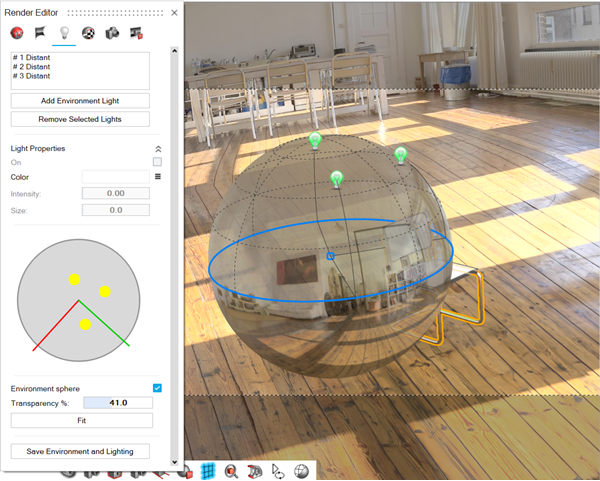Click the blue grid icon in bottom toolbar
600x481 pixels.
point(209,471)
